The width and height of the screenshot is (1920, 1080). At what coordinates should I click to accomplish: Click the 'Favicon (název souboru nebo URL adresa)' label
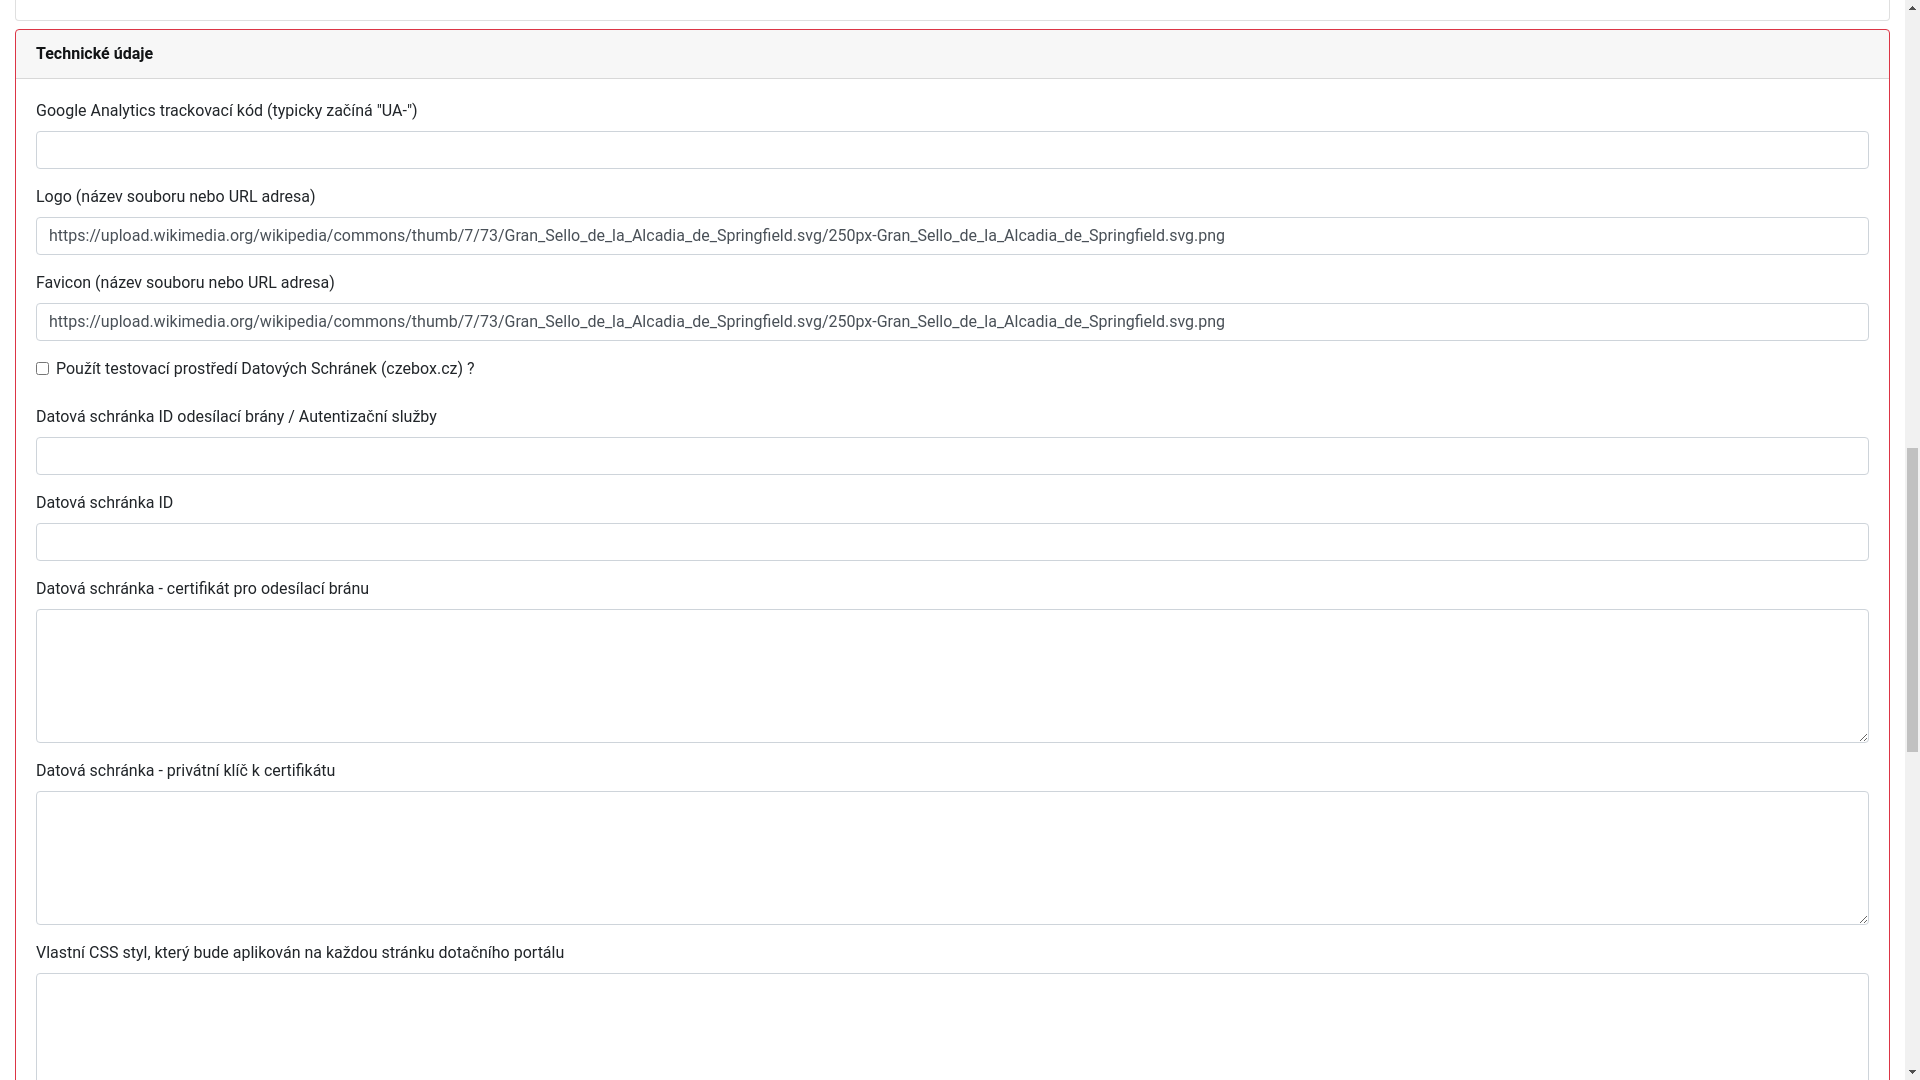[x=185, y=283]
